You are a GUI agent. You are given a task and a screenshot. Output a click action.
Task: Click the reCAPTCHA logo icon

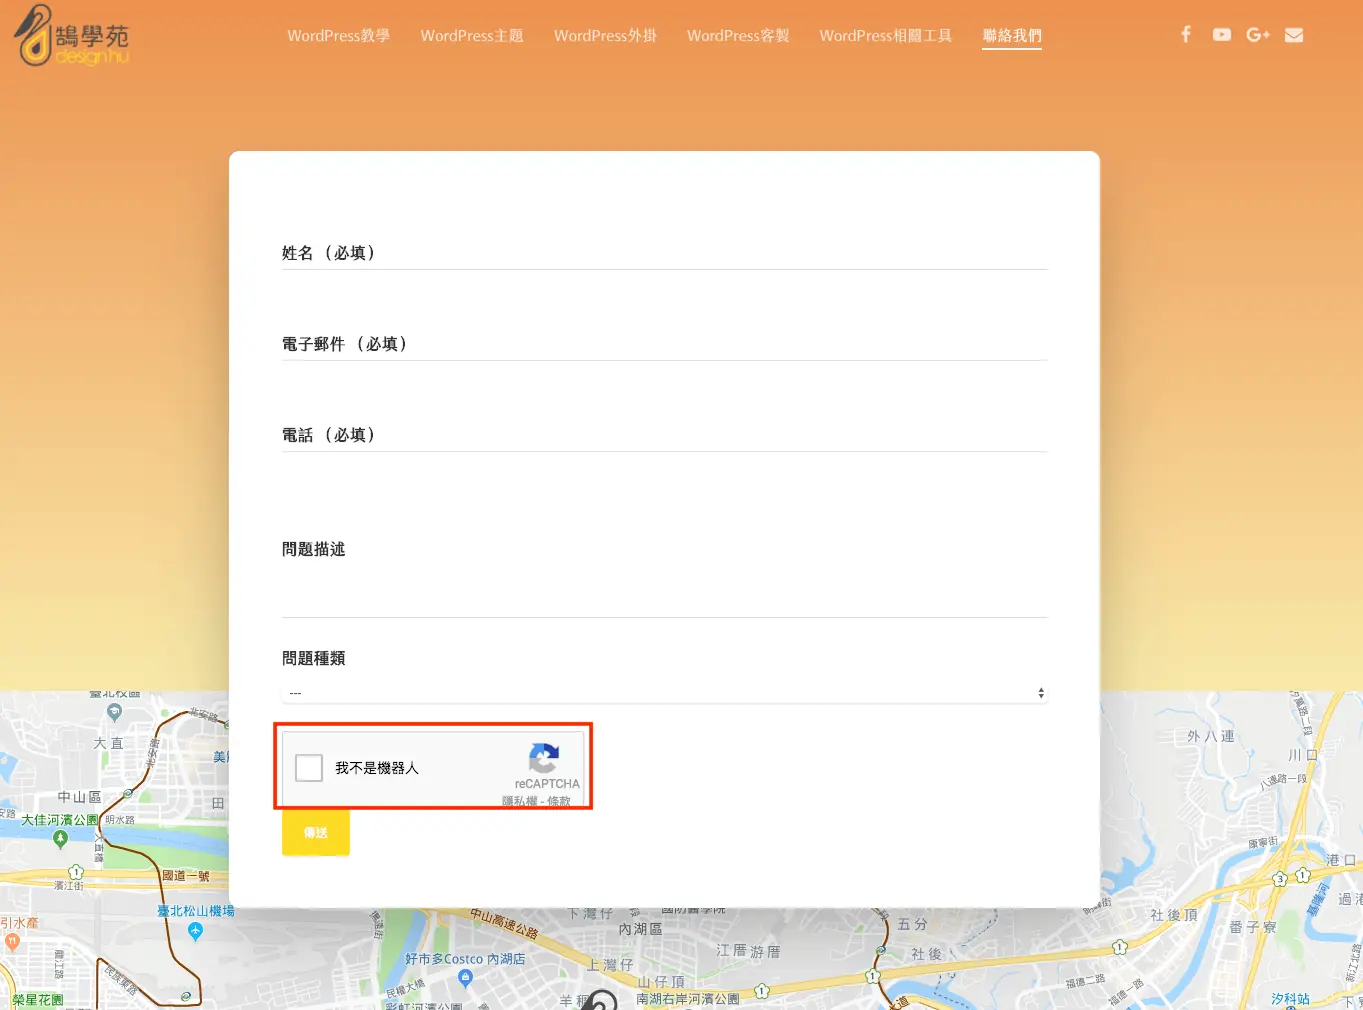click(544, 758)
